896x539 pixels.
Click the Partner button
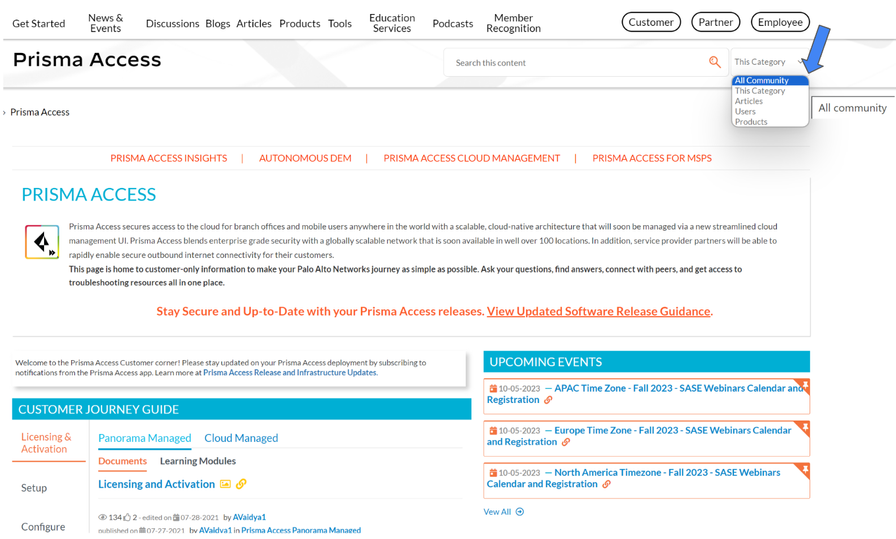point(715,22)
